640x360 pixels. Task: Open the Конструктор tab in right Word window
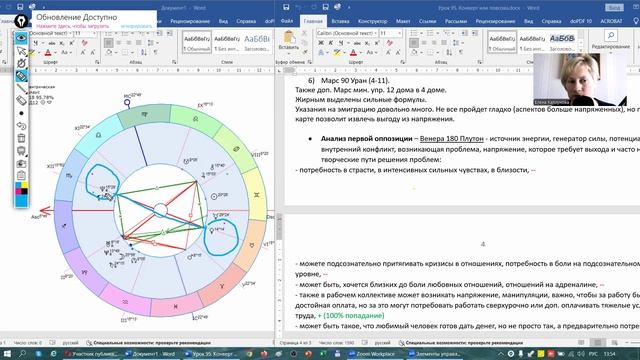coord(372,21)
